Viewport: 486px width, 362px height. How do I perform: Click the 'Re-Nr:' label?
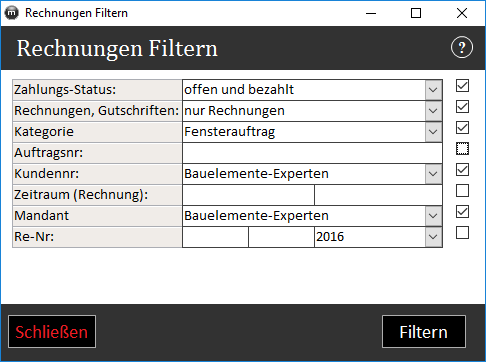tap(34, 237)
